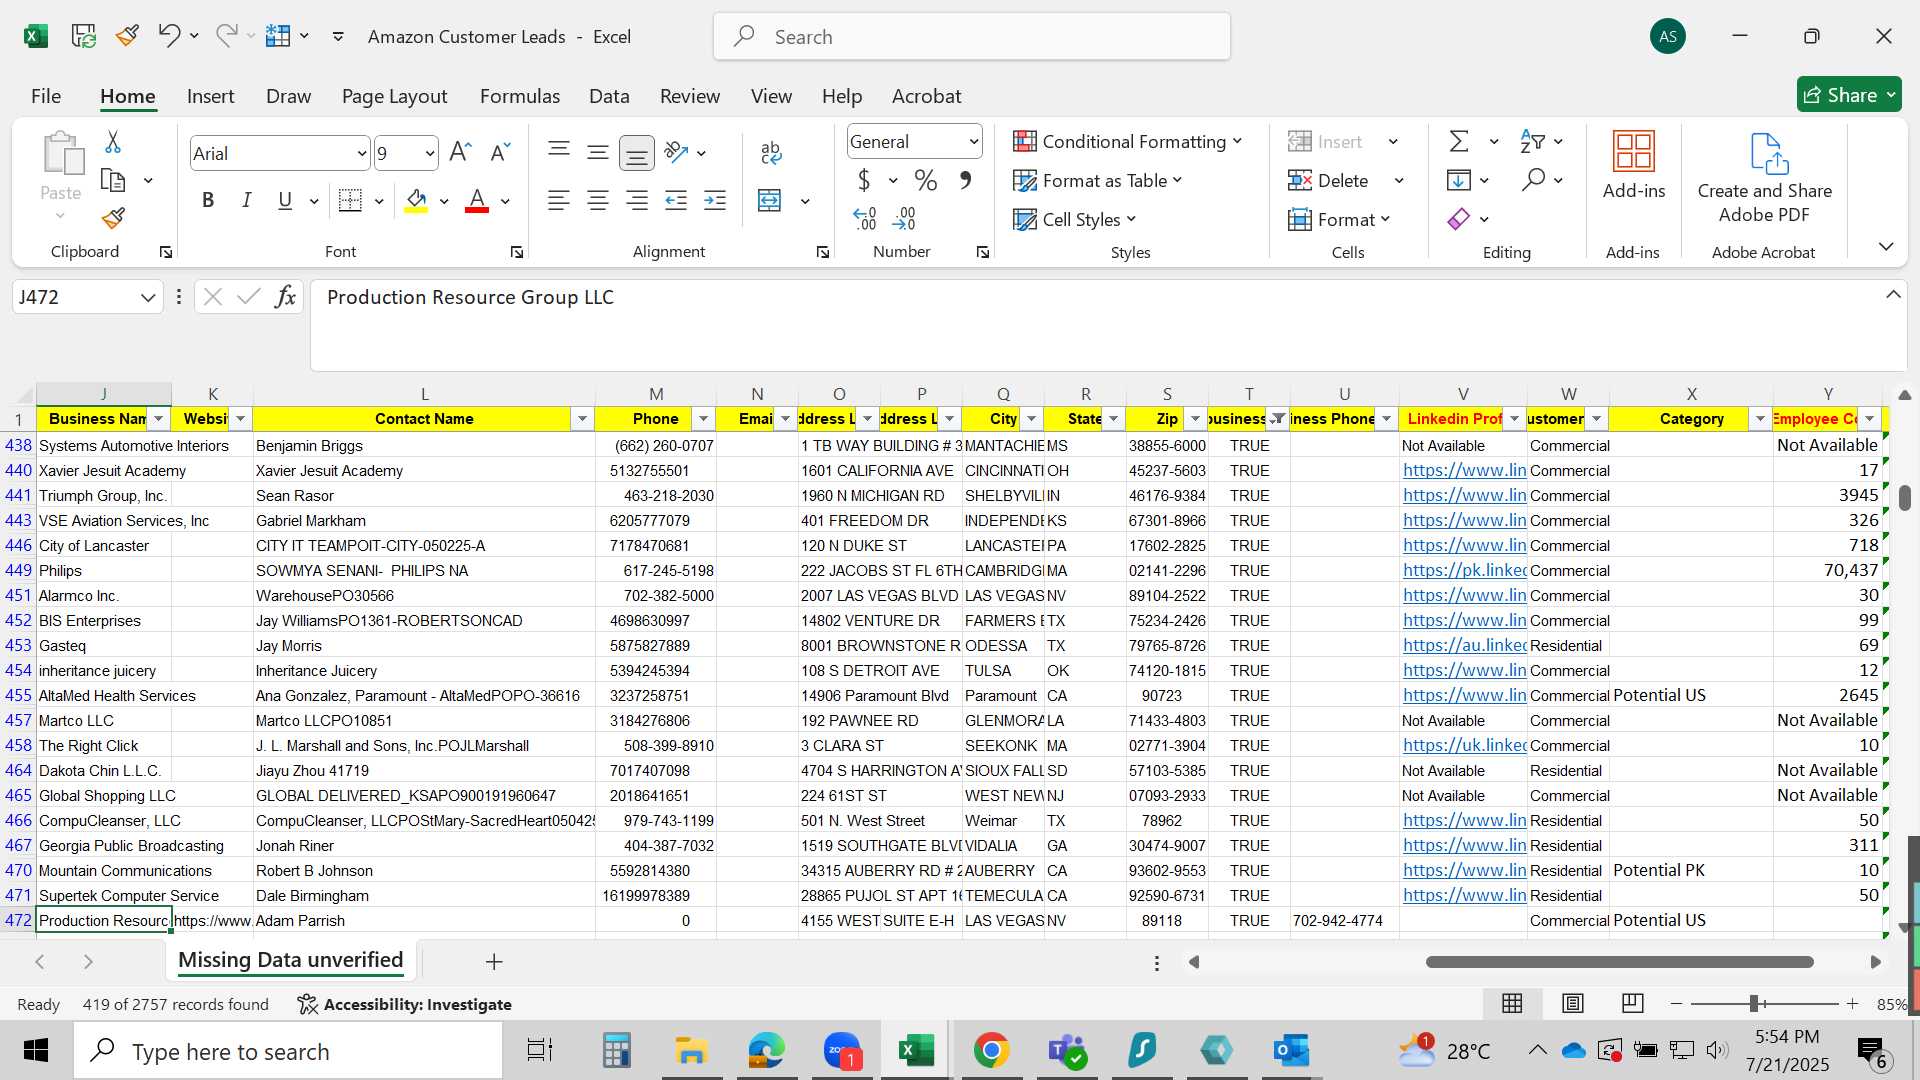Open the font name dropdown showing Arial
The image size is (1920, 1080).
[x=361, y=153]
